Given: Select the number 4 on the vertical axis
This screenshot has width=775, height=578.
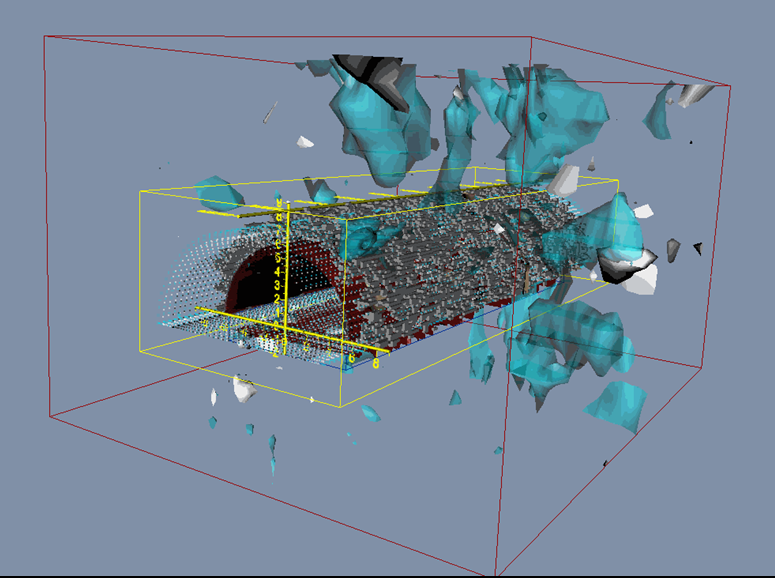Looking at the screenshot, I should (x=277, y=272).
